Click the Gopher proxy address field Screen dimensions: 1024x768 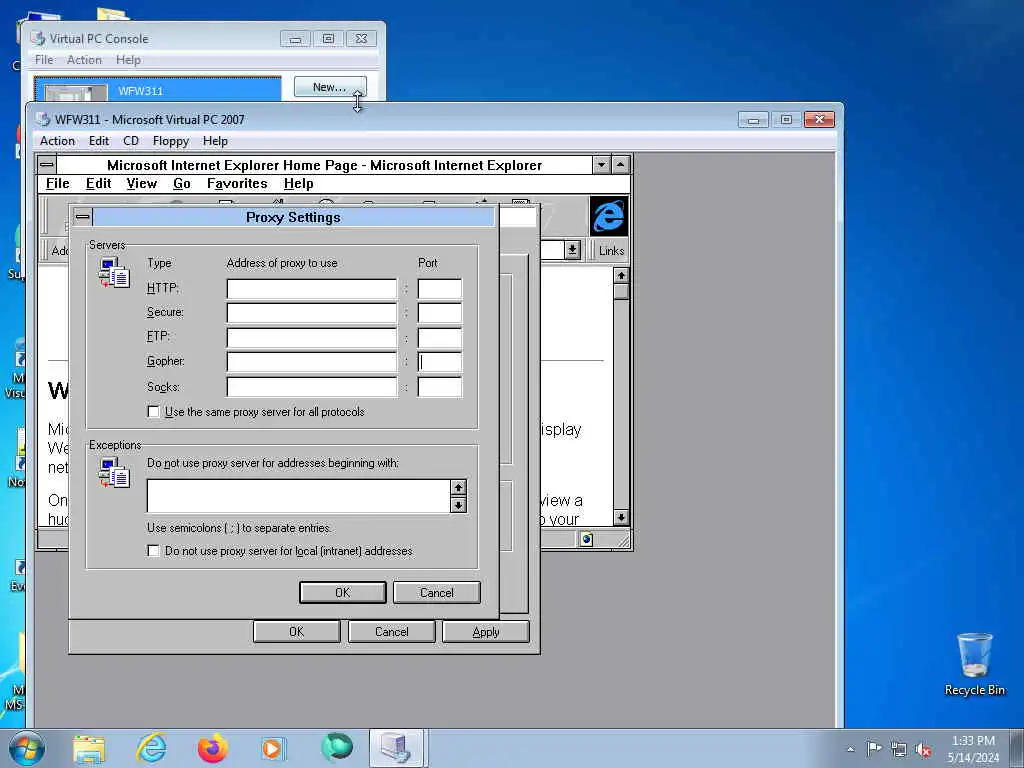tap(312, 361)
